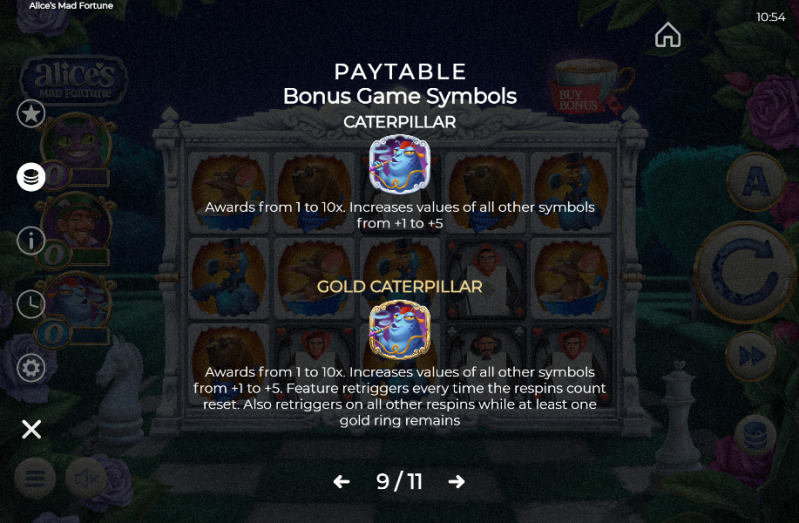This screenshot has width=799, height=523.
Task: Go to the home screen icon
Action: click(x=668, y=35)
